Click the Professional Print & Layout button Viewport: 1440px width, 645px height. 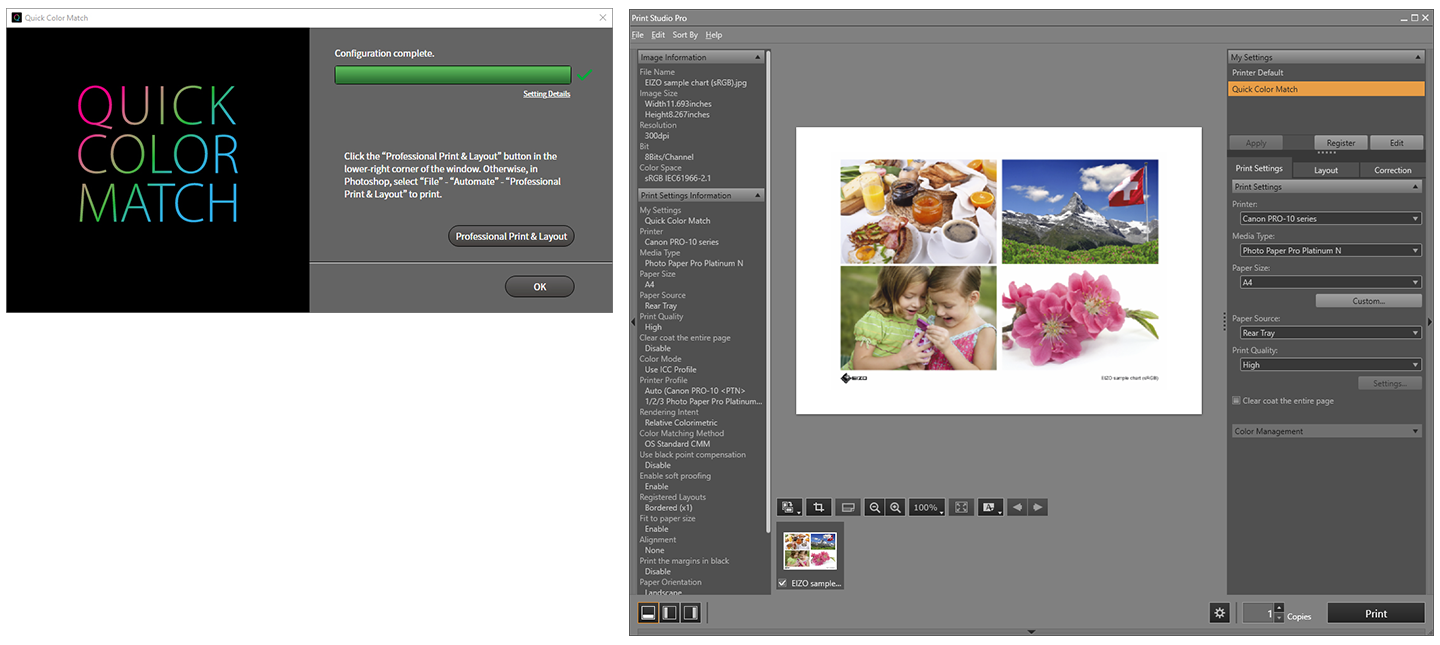[x=511, y=236]
